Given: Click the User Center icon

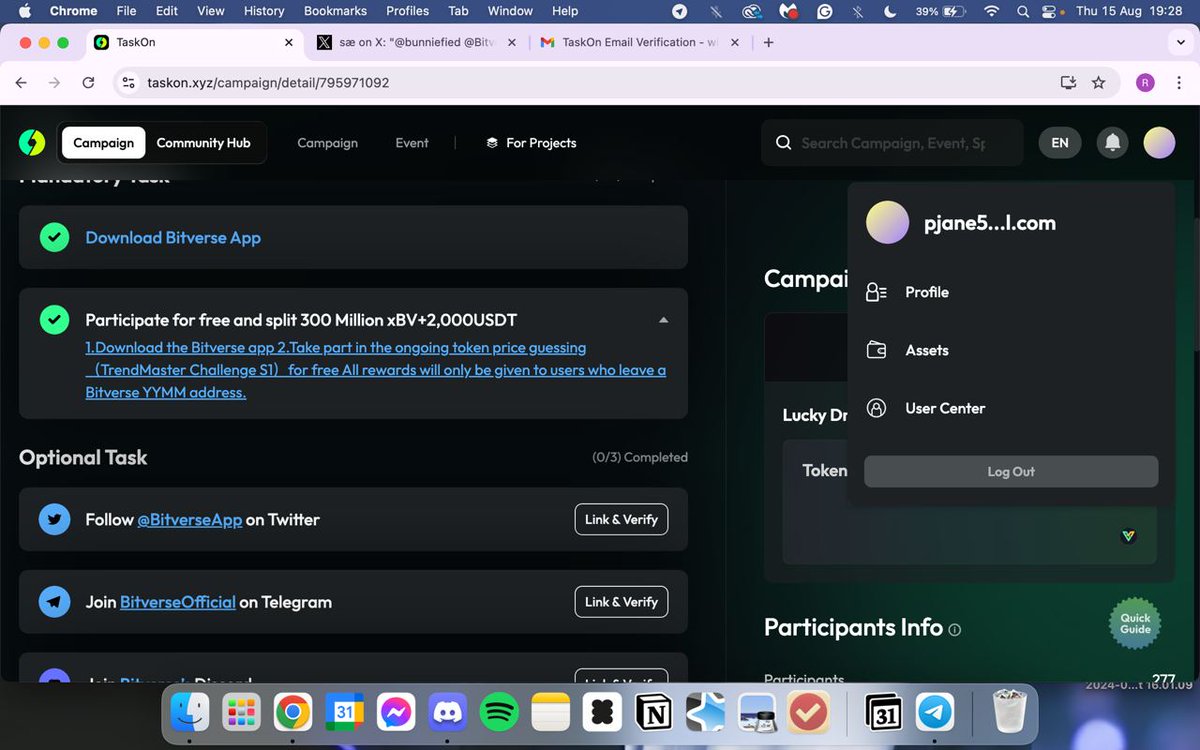Looking at the screenshot, I should (x=876, y=408).
